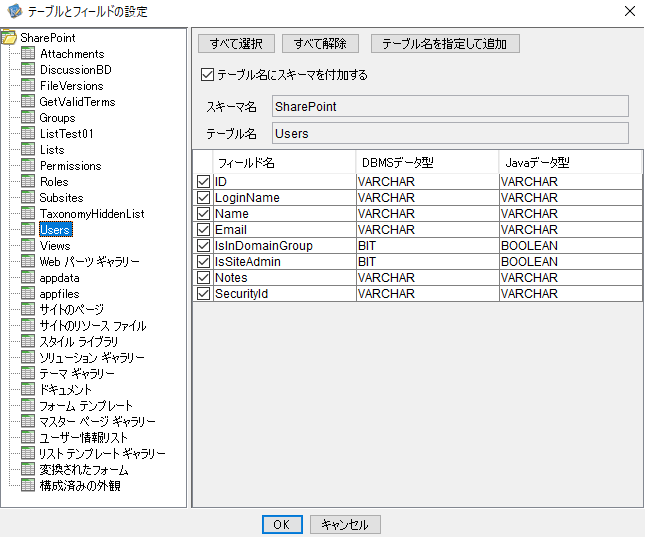Click the table icon beside Attachments
The height and width of the screenshot is (537, 645).
[x=28, y=53]
